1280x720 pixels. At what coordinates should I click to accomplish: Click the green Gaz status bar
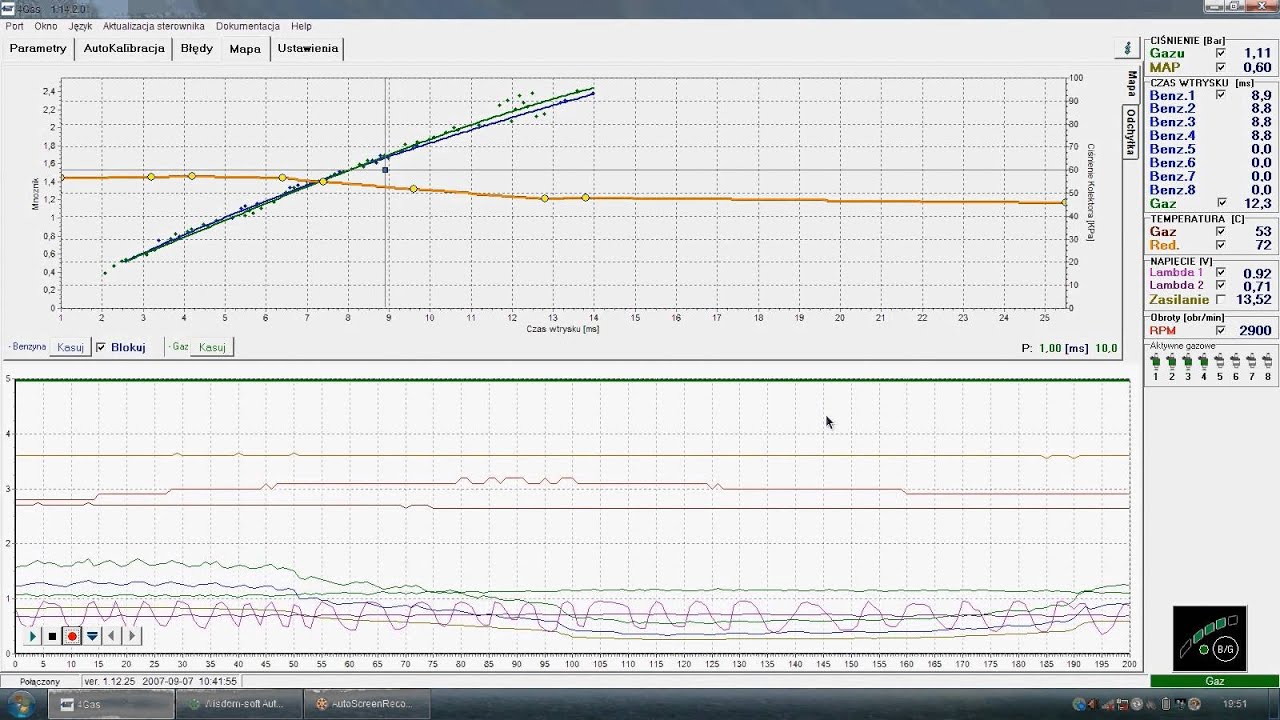coord(1214,681)
